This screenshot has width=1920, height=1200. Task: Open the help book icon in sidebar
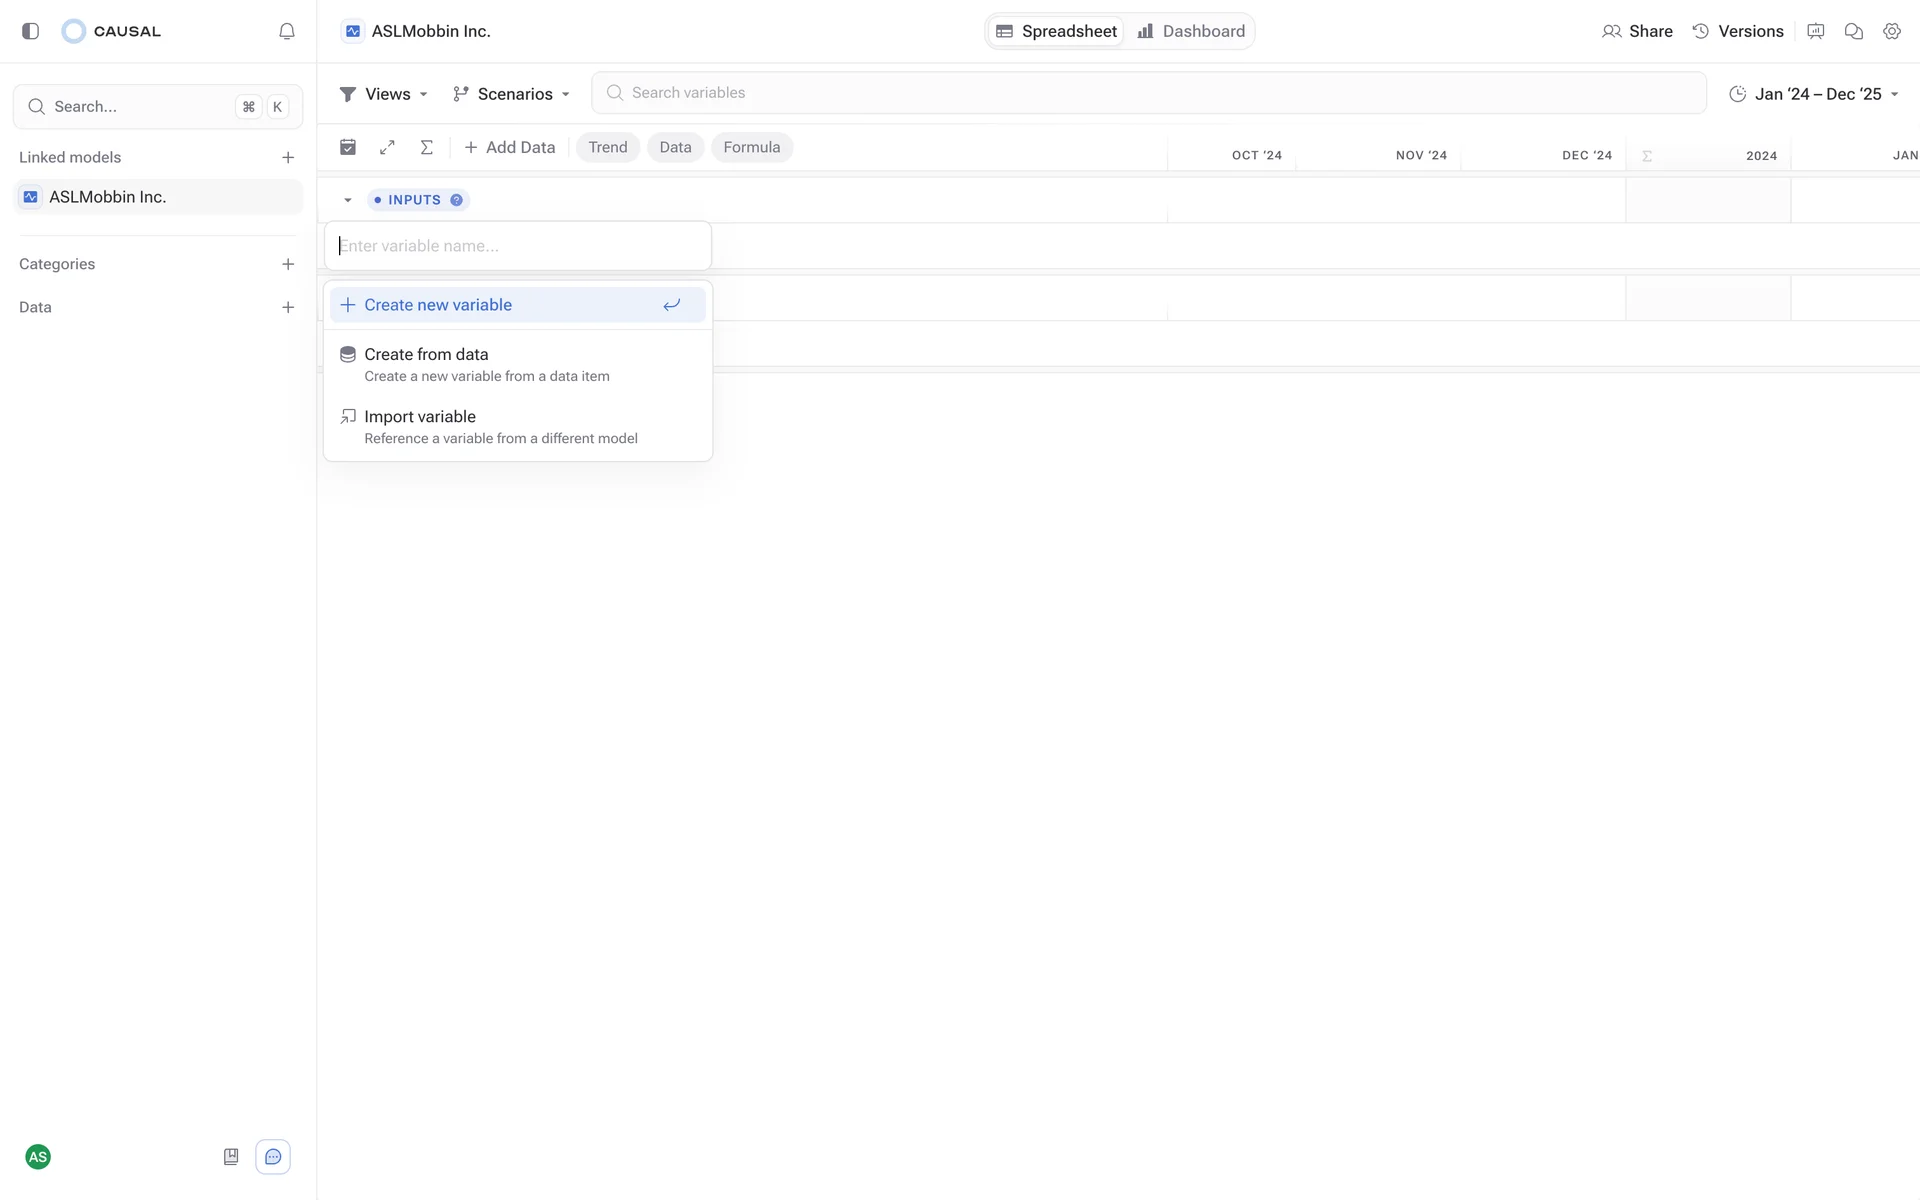[231, 1157]
